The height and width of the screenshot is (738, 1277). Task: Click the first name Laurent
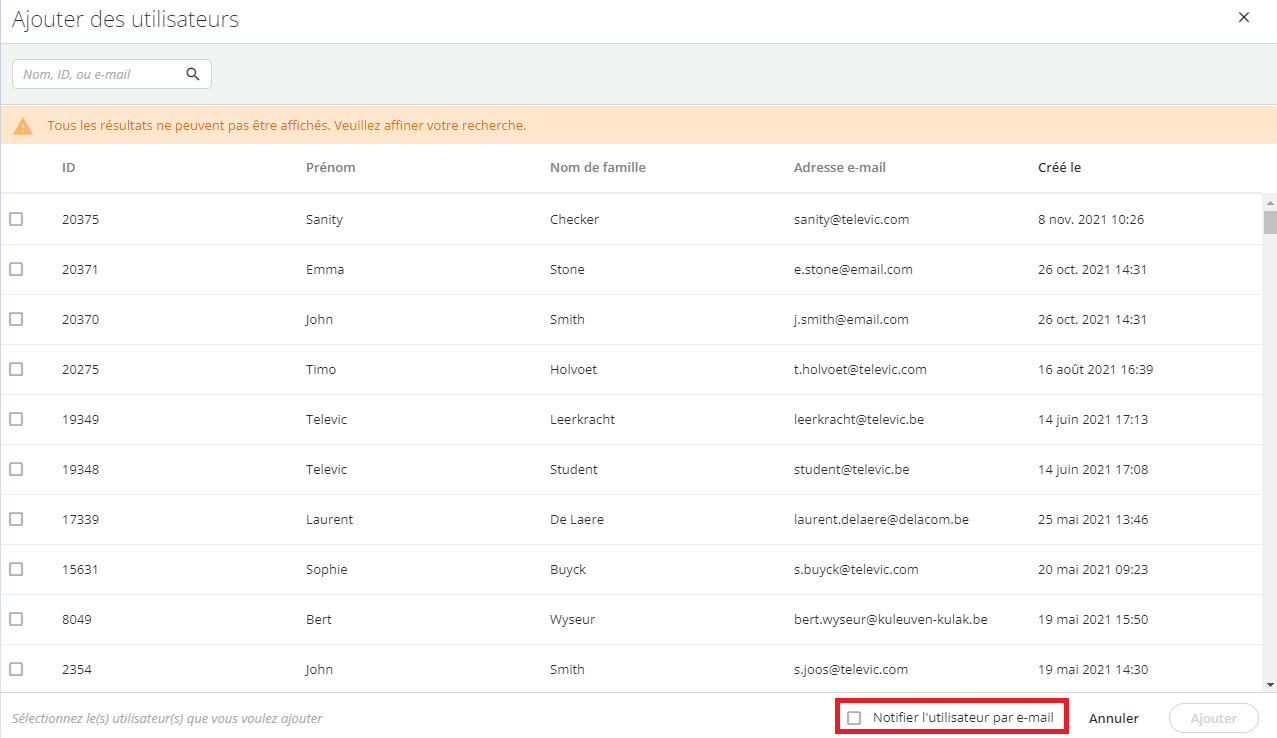[329, 519]
